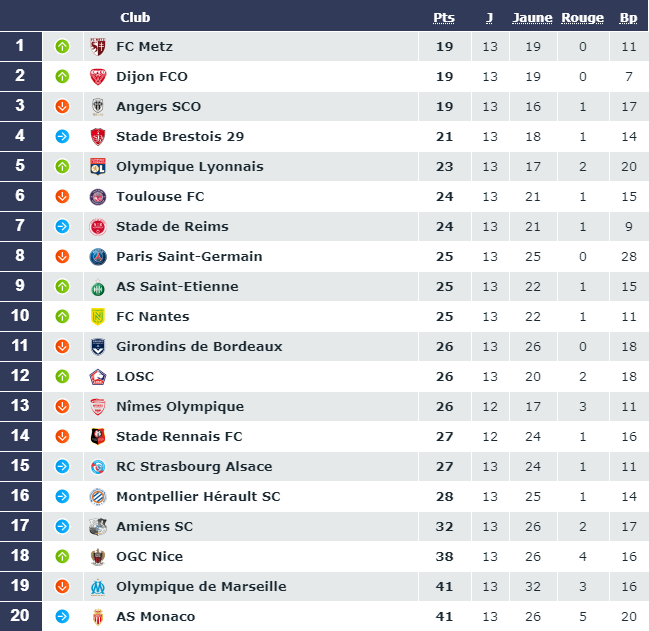Viewport: 649px width, 631px height.
Task: Click the FC Nantes yellow badge
Action: pyautogui.click(x=98, y=317)
